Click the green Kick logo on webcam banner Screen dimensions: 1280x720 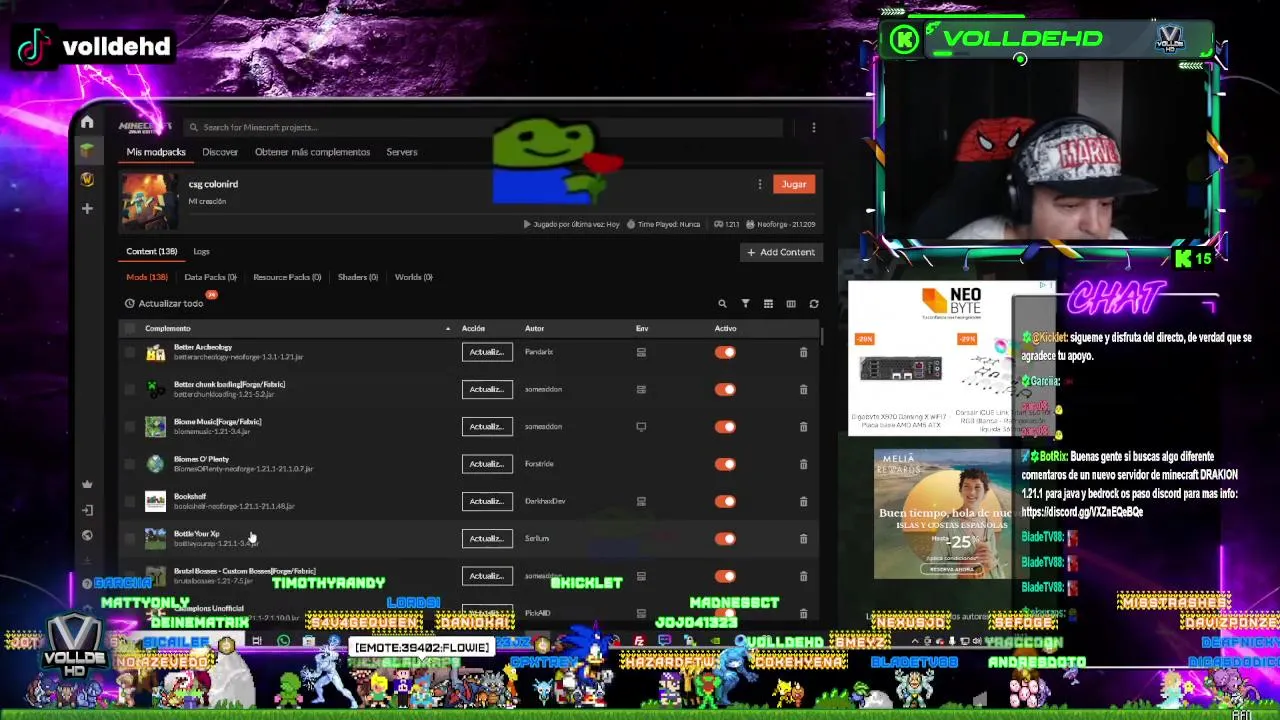coord(904,39)
